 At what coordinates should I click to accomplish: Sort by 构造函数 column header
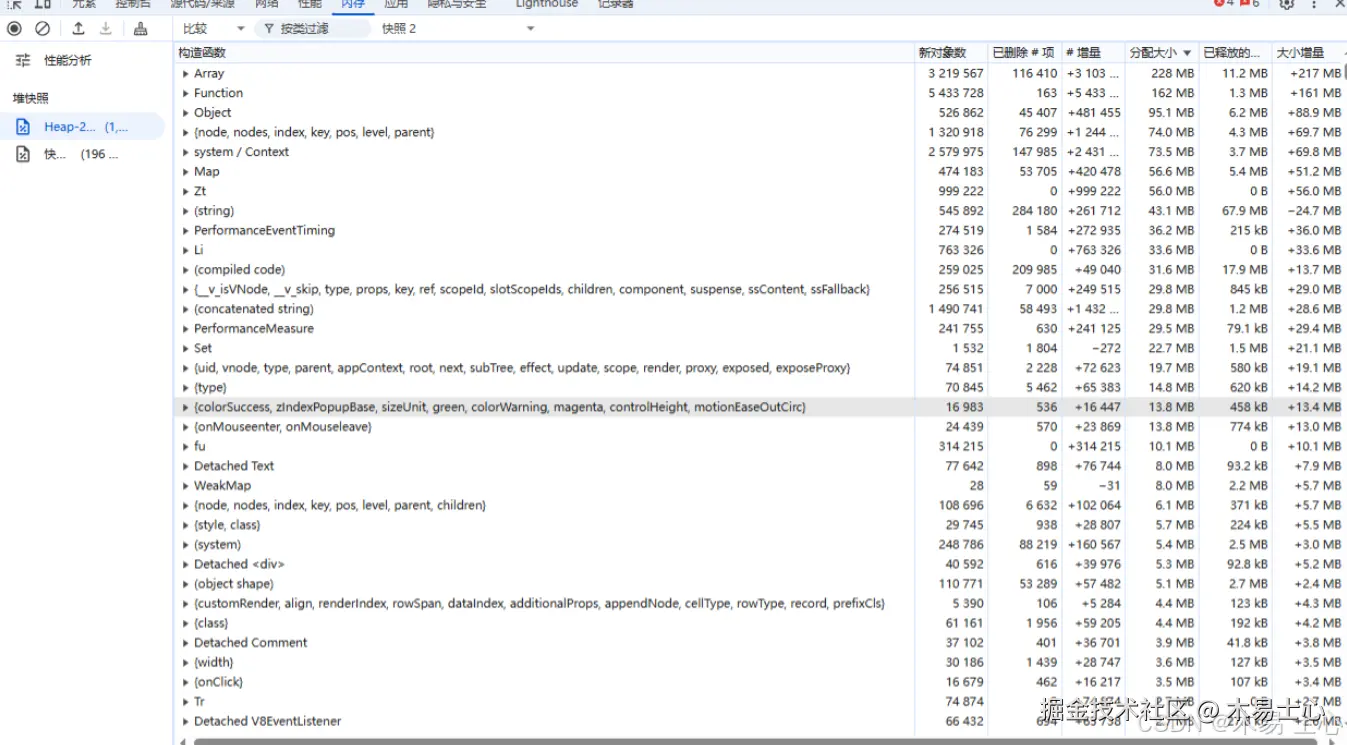(544, 53)
